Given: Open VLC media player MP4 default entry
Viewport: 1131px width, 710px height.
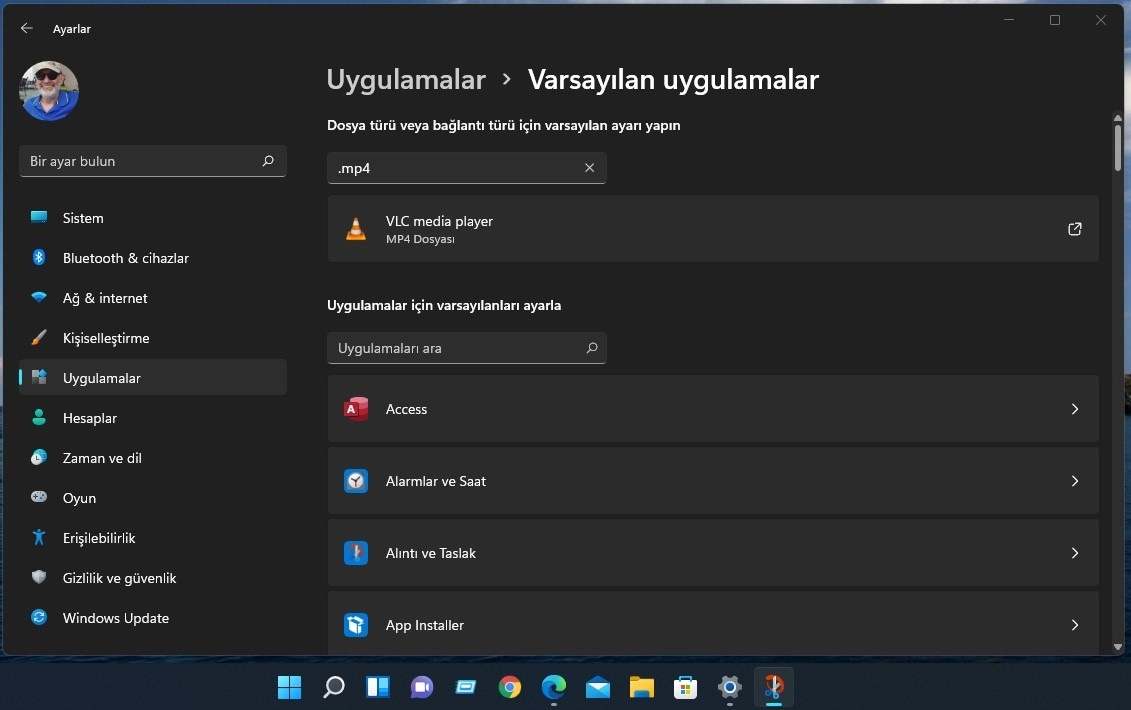Looking at the screenshot, I should click(713, 229).
